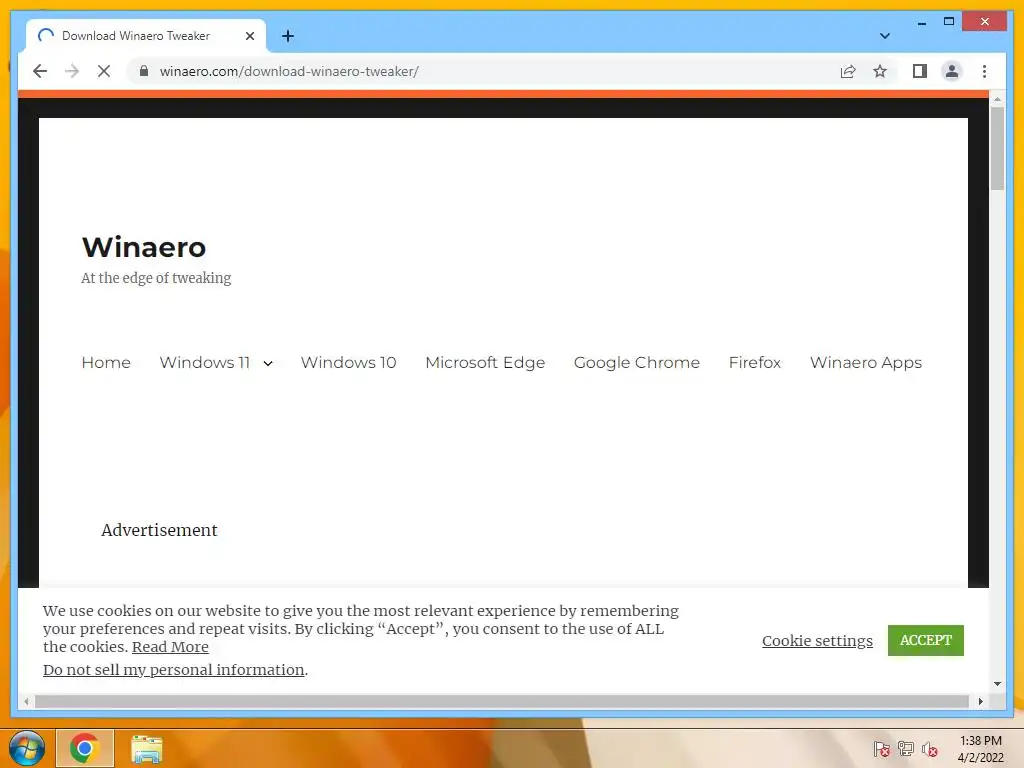Close the Download Winaero Tweaker tab
Screen dimensions: 1024x768
(249, 36)
